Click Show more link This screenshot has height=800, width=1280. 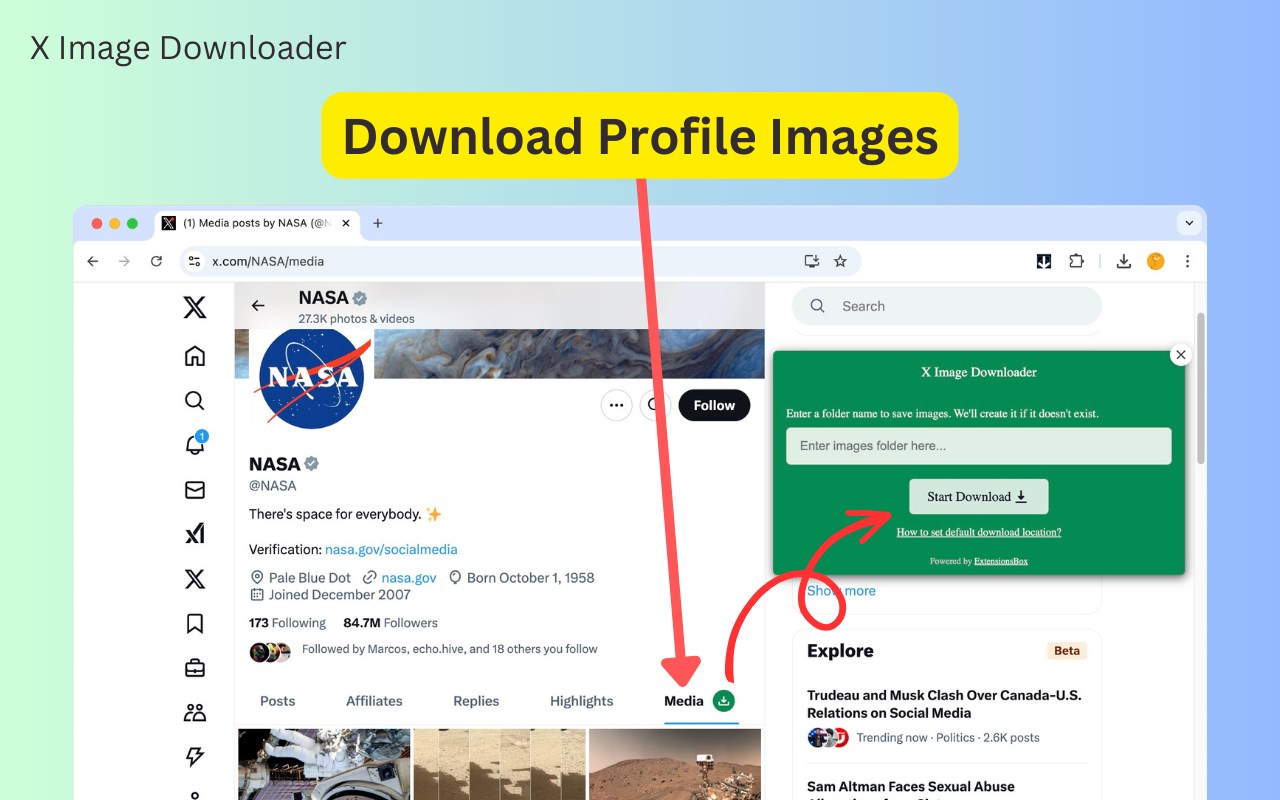[841, 590]
